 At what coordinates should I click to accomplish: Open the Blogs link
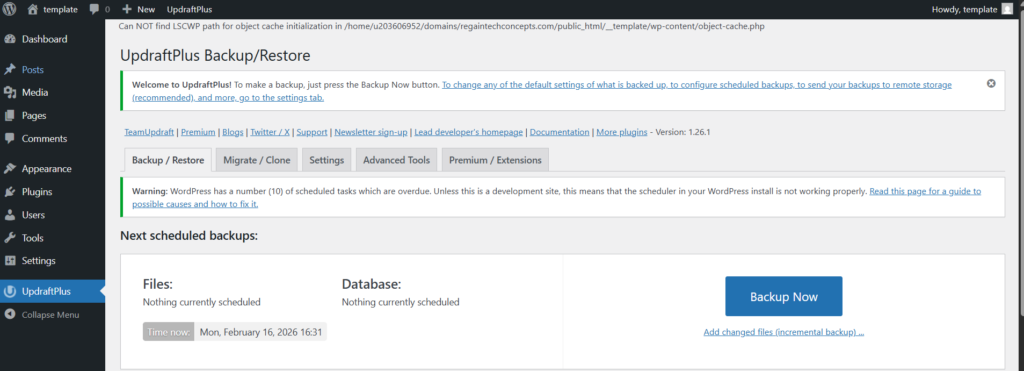pyautogui.click(x=232, y=132)
